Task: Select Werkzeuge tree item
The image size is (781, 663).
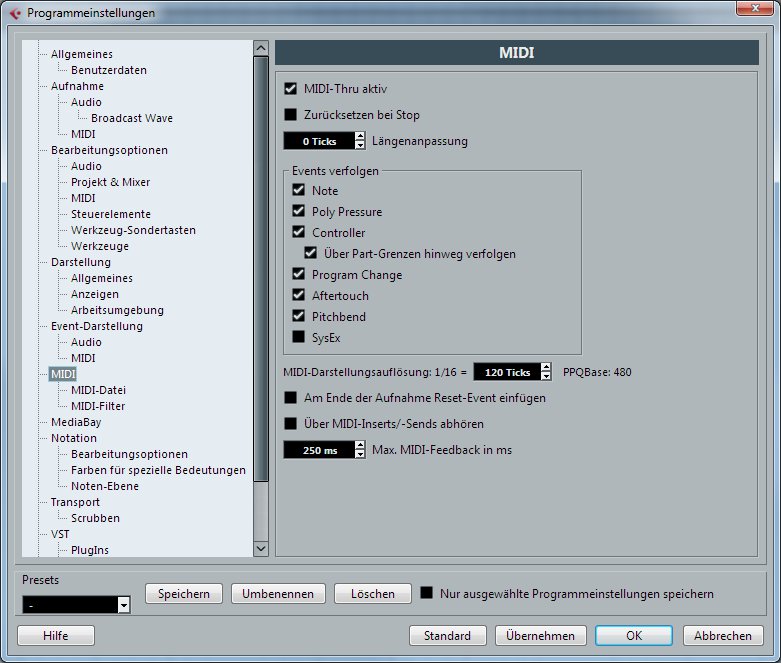Action: [x=100, y=246]
